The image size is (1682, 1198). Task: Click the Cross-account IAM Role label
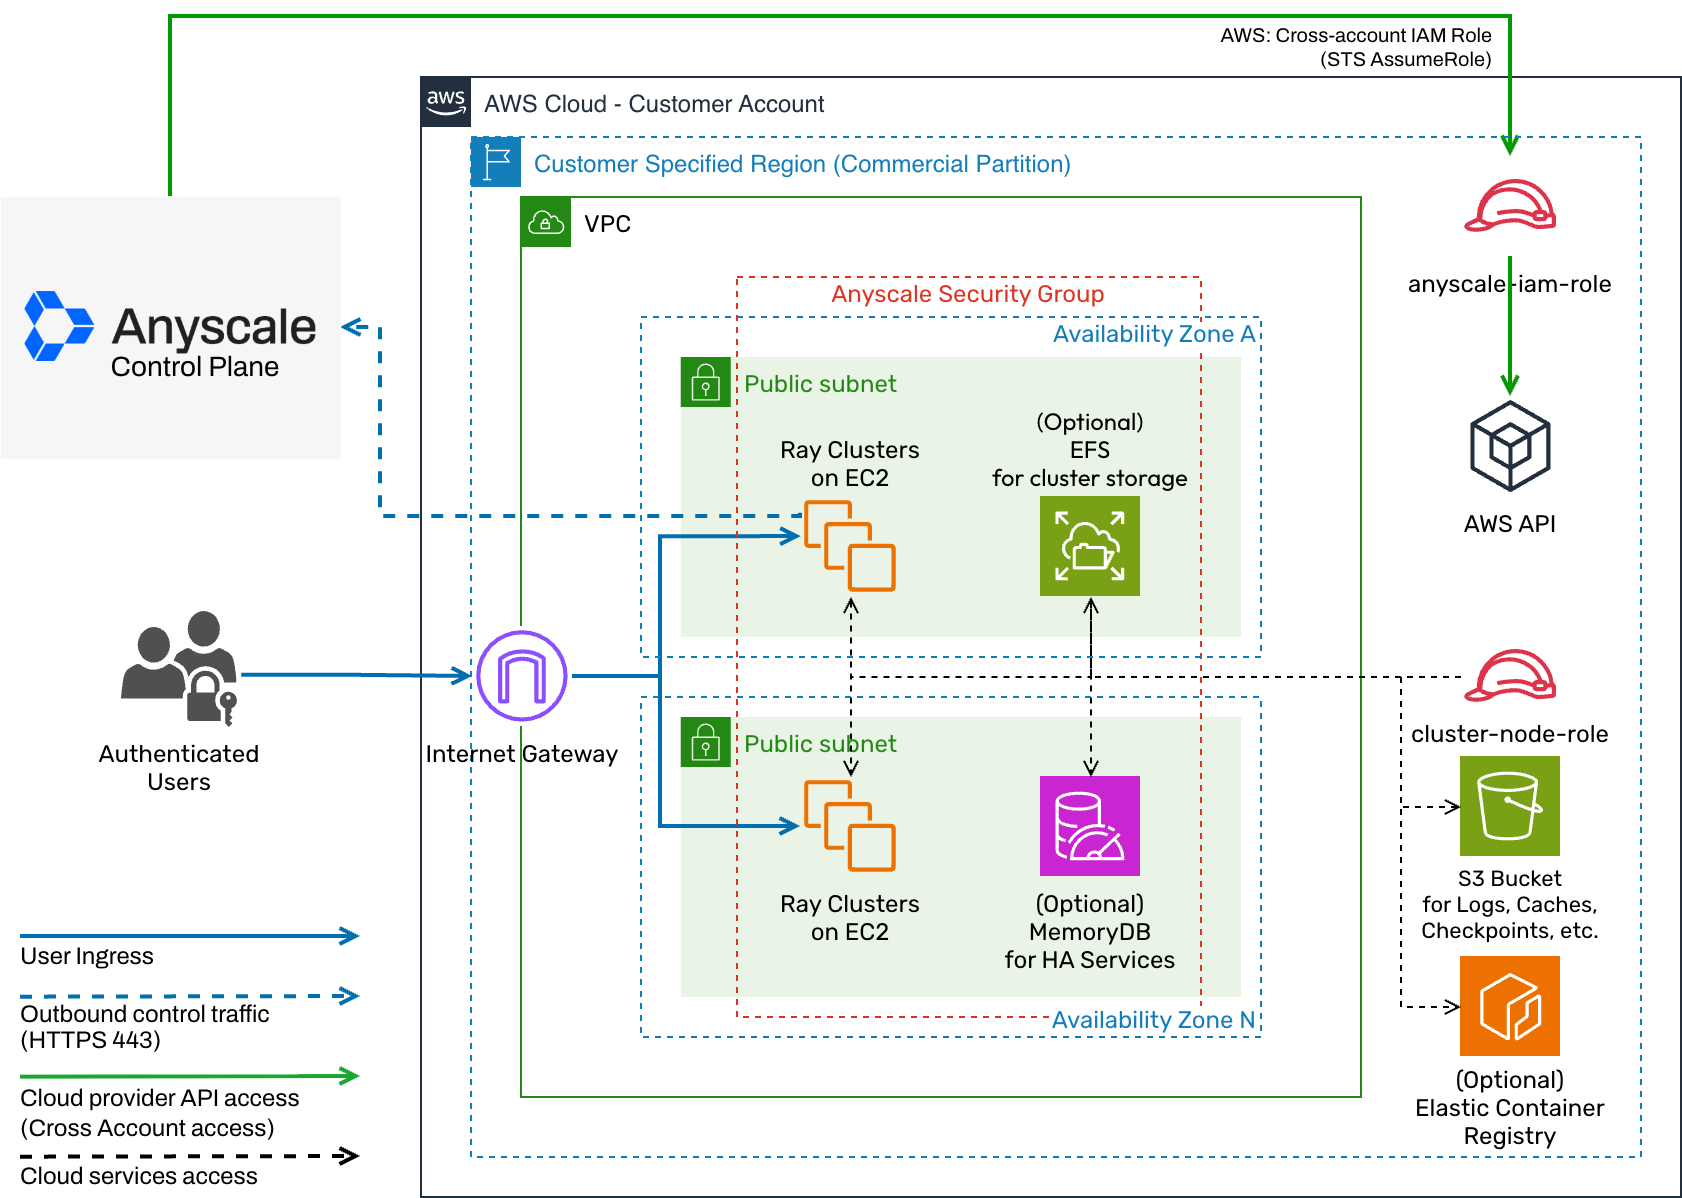click(1355, 47)
